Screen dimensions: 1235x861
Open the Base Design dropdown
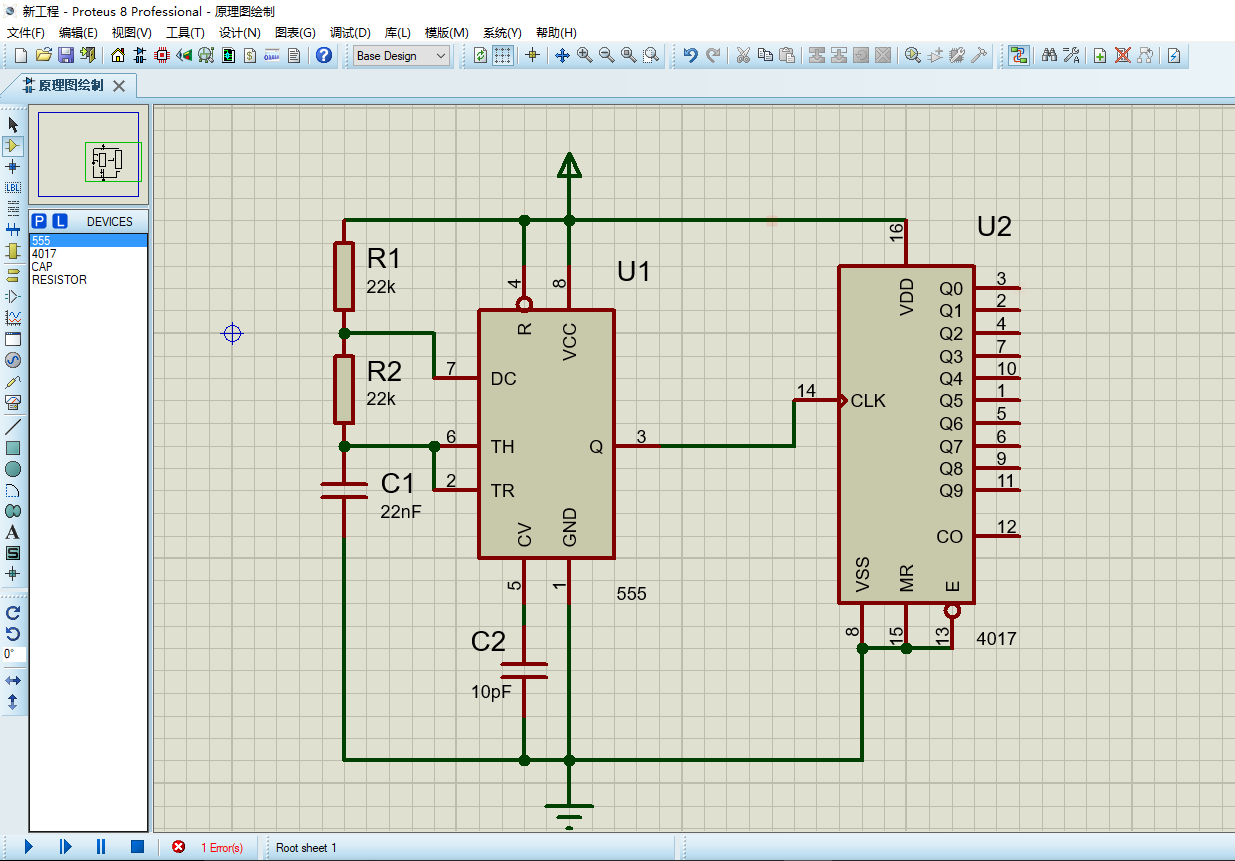tap(402, 56)
